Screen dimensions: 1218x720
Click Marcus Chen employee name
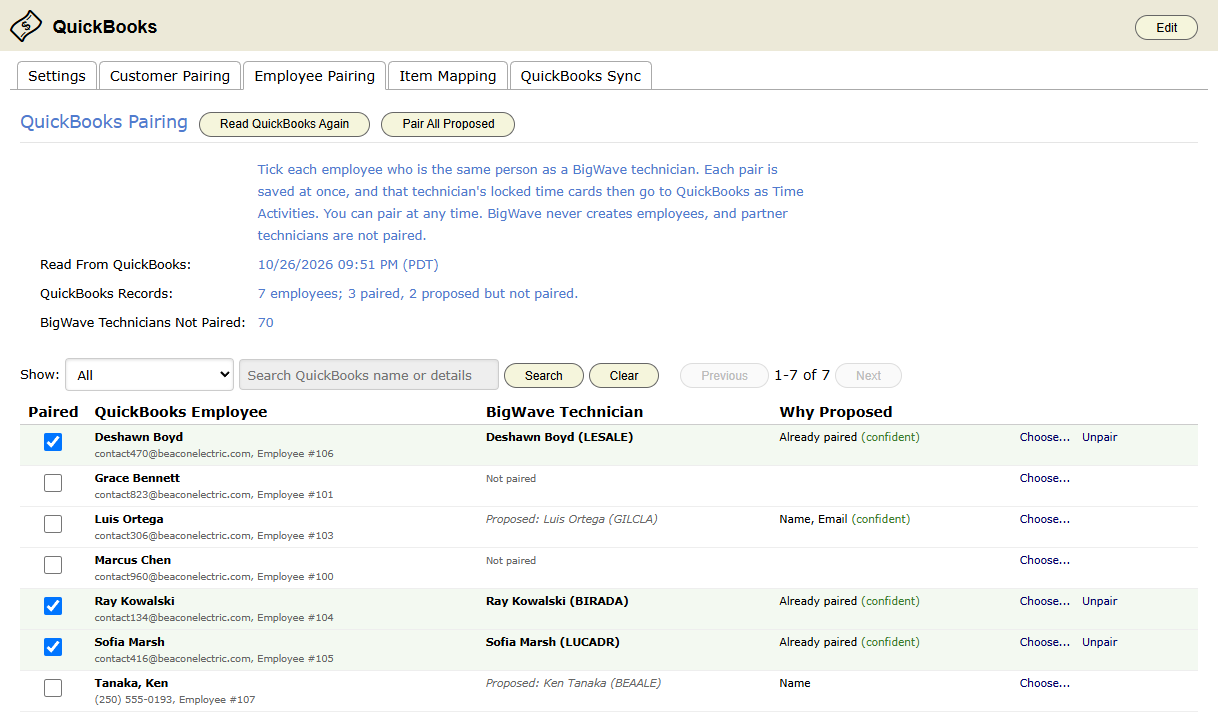click(x=133, y=560)
